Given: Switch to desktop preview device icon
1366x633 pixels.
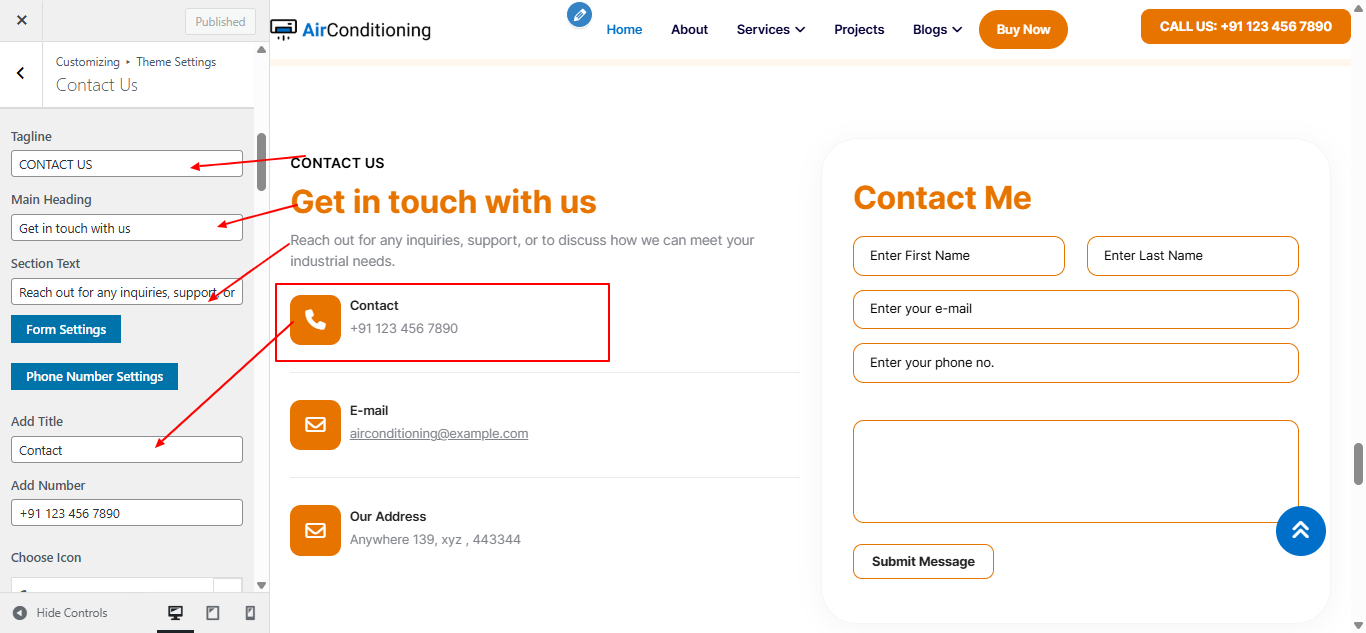Looking at the screenshot, I should point(175,613).
